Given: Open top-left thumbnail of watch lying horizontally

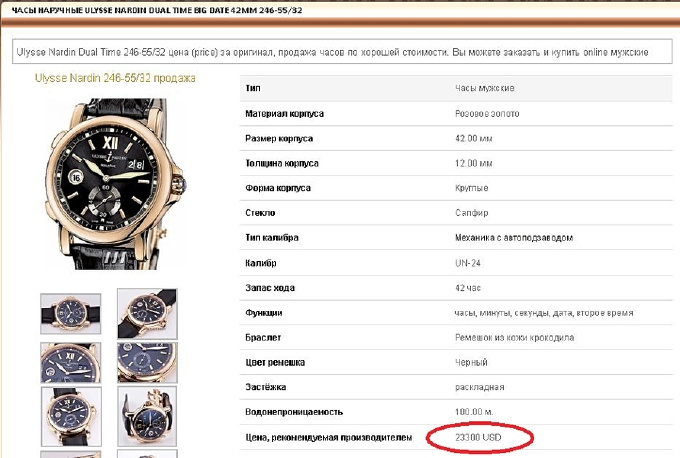Looking at the screenshot, I should click(70, 312).
